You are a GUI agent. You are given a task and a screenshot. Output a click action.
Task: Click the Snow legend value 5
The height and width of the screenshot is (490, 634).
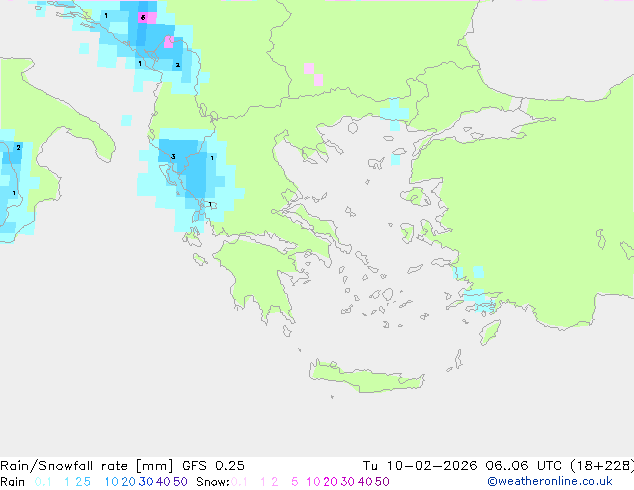pyautogui.click(x=295, y=482)
